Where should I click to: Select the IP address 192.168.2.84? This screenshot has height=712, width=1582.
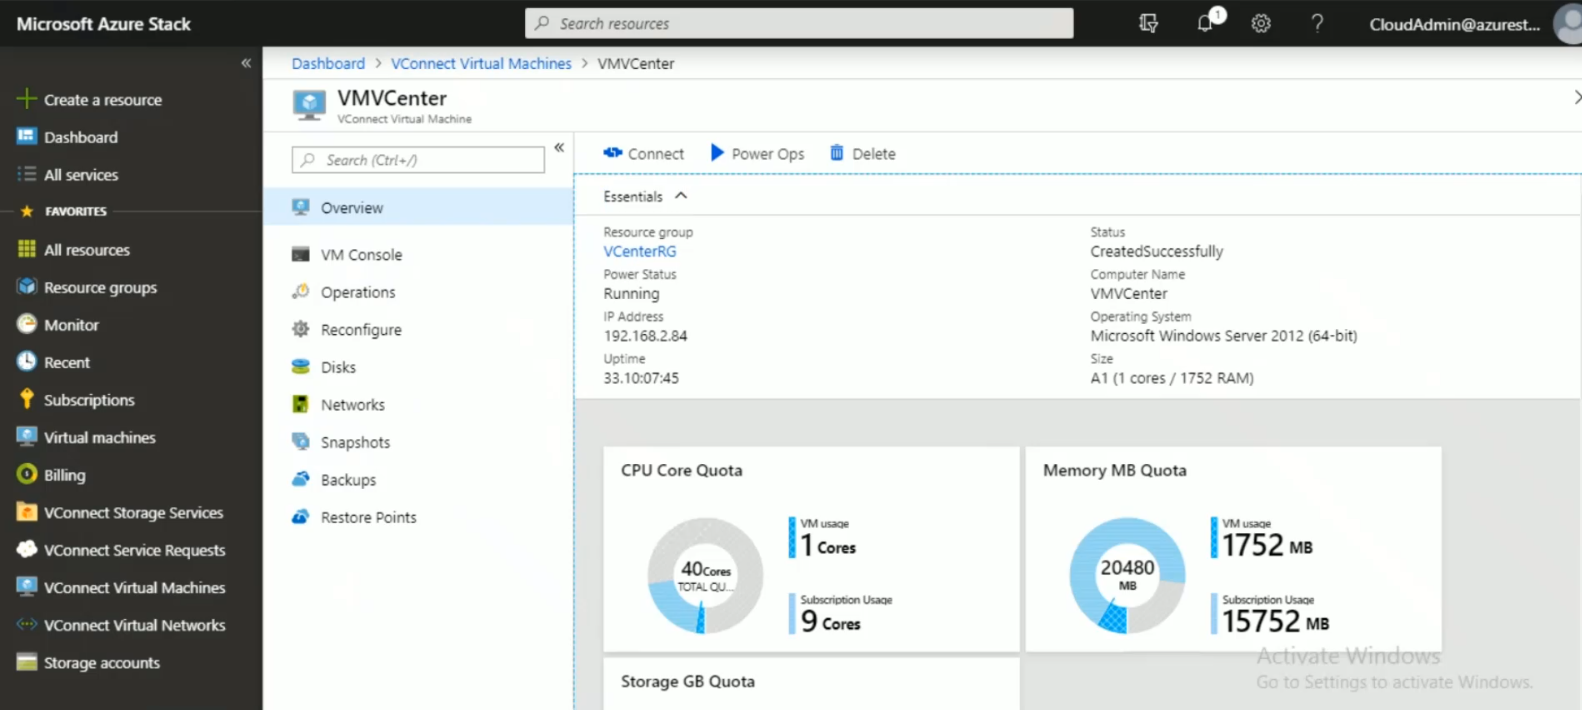click(645, 336)
